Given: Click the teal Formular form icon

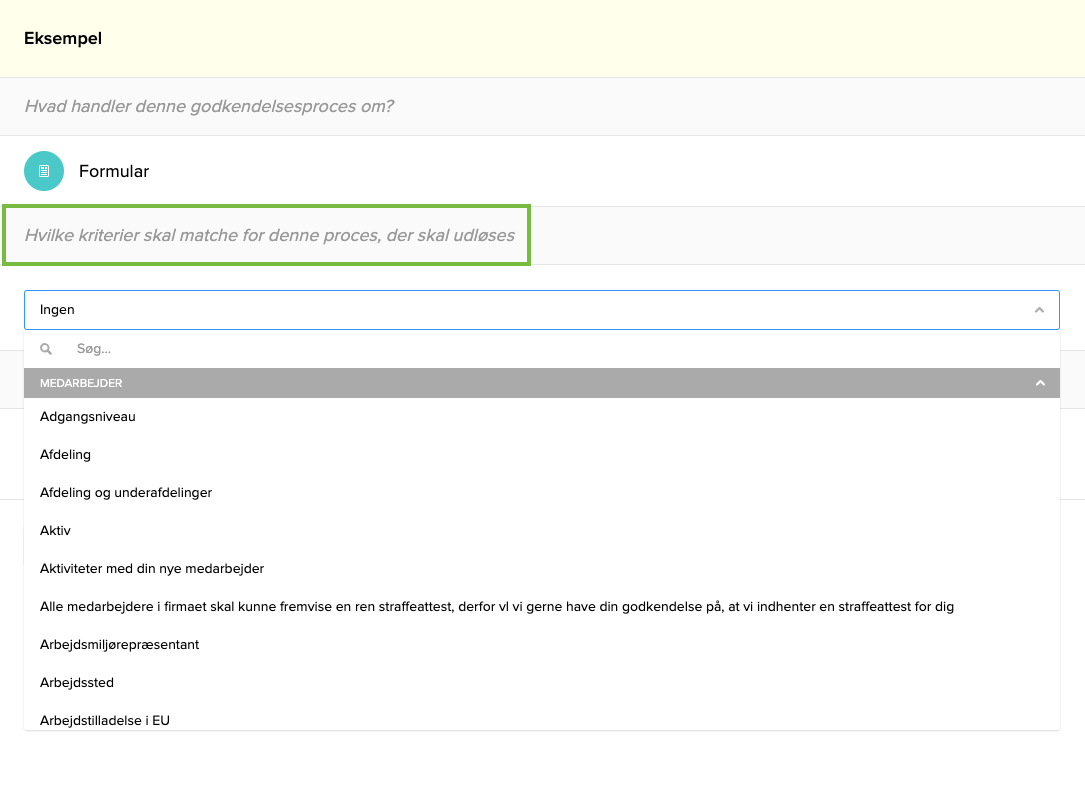Looking at the screenshot, I should 43,171.
